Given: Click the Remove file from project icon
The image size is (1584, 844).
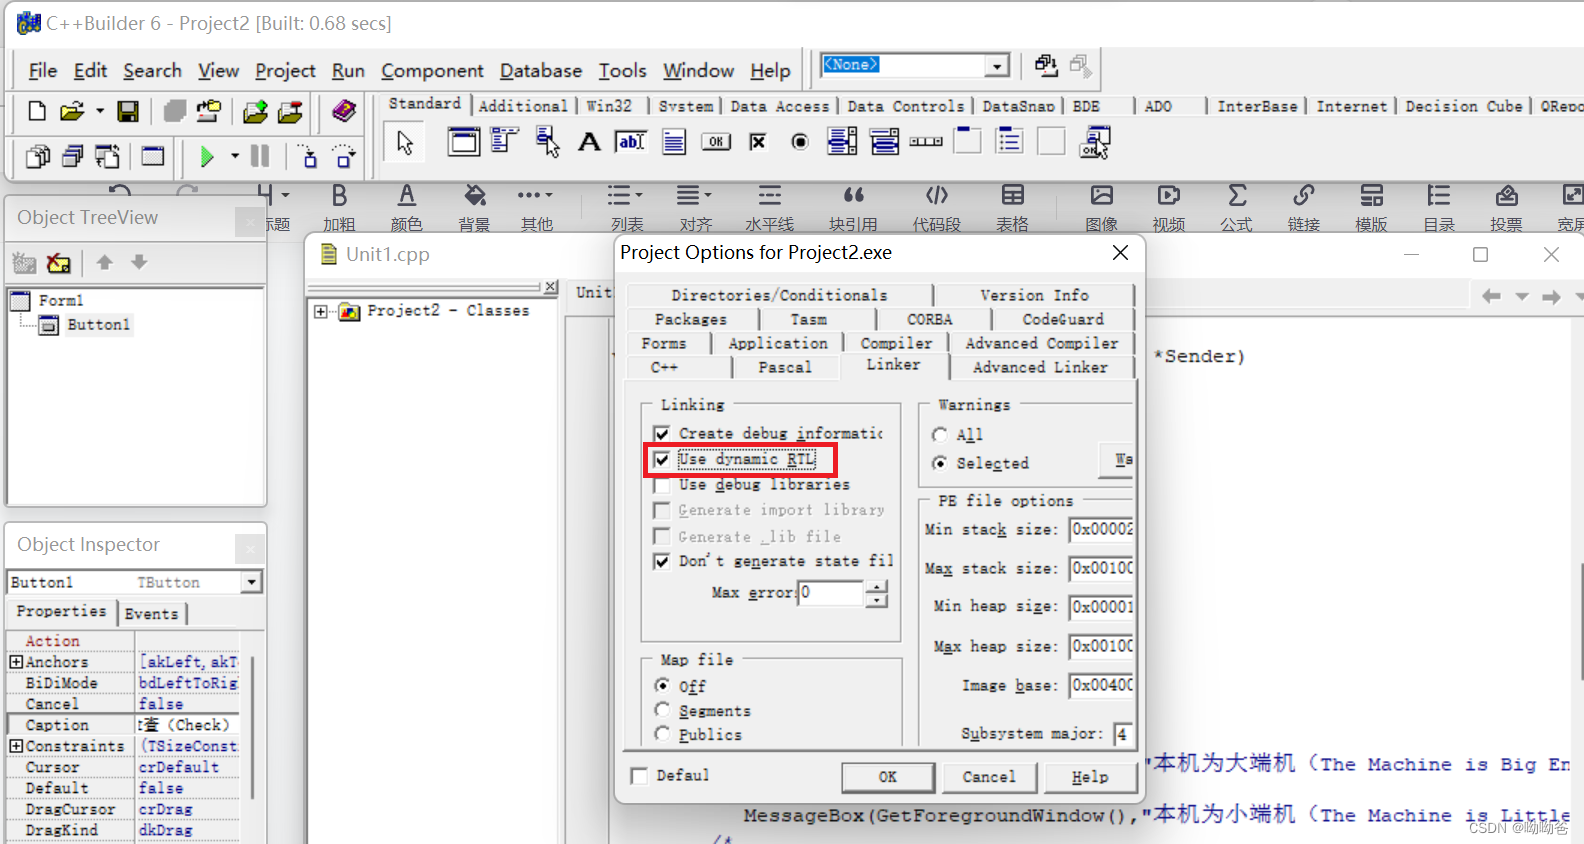Looking at the screenshot, I should [290, 111].
